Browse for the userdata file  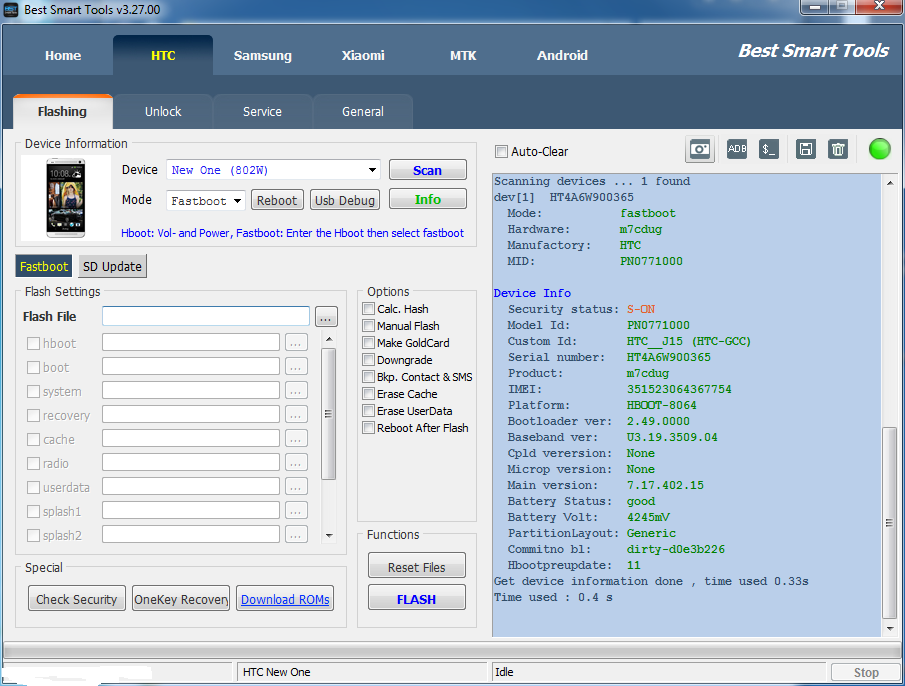[x=296, y=487]
